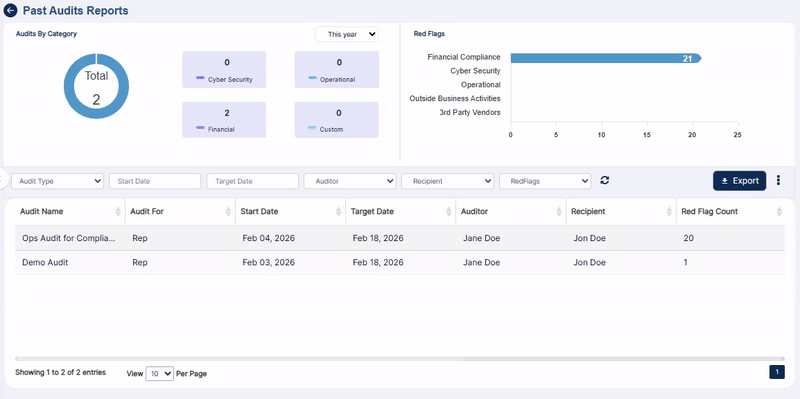
Task: Click the Feb 03, 2026 start date cell
Action: pyautogui.click(x=268, y=263)
